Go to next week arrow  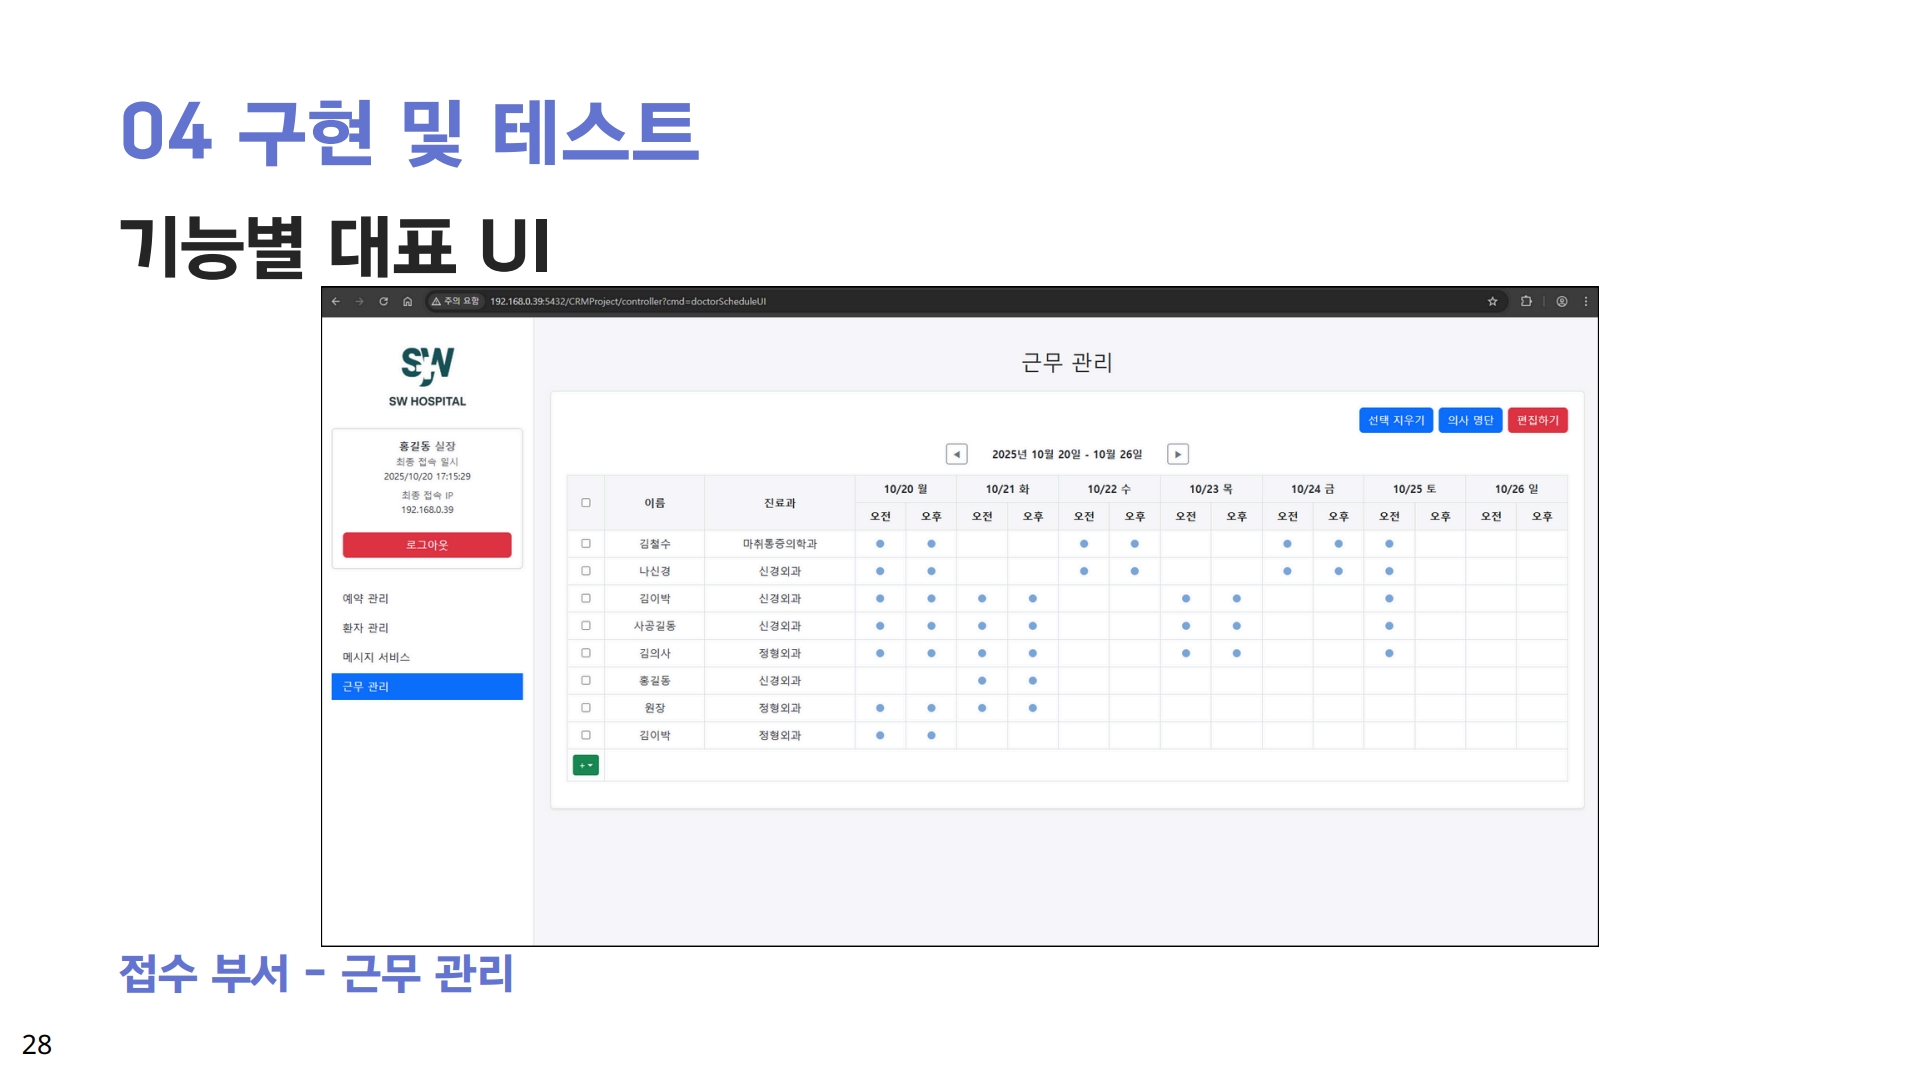pyautogui.click(x=1178, y=454)
